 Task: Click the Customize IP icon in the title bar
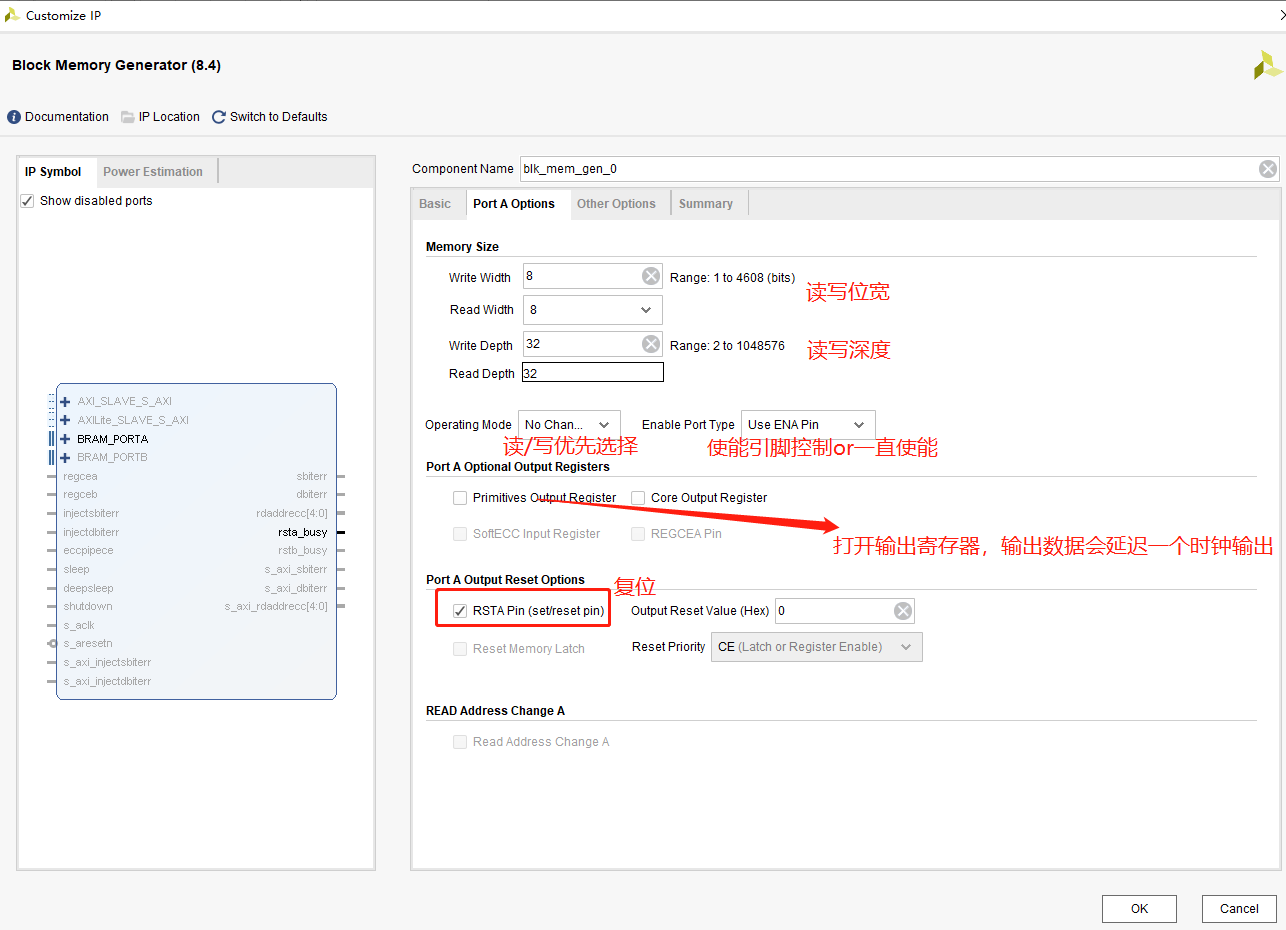(10, 15)
